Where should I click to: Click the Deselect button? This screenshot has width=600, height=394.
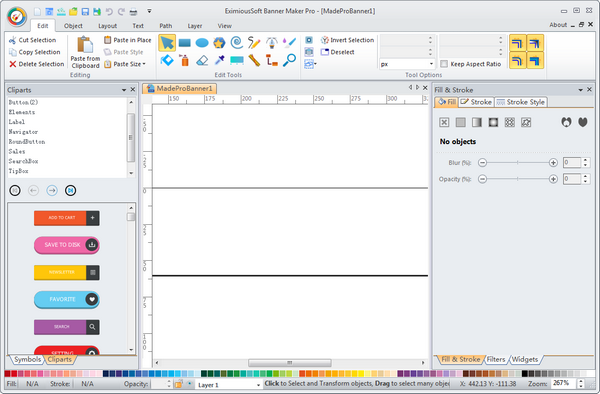pyautogui.click(x=338, y=52)
